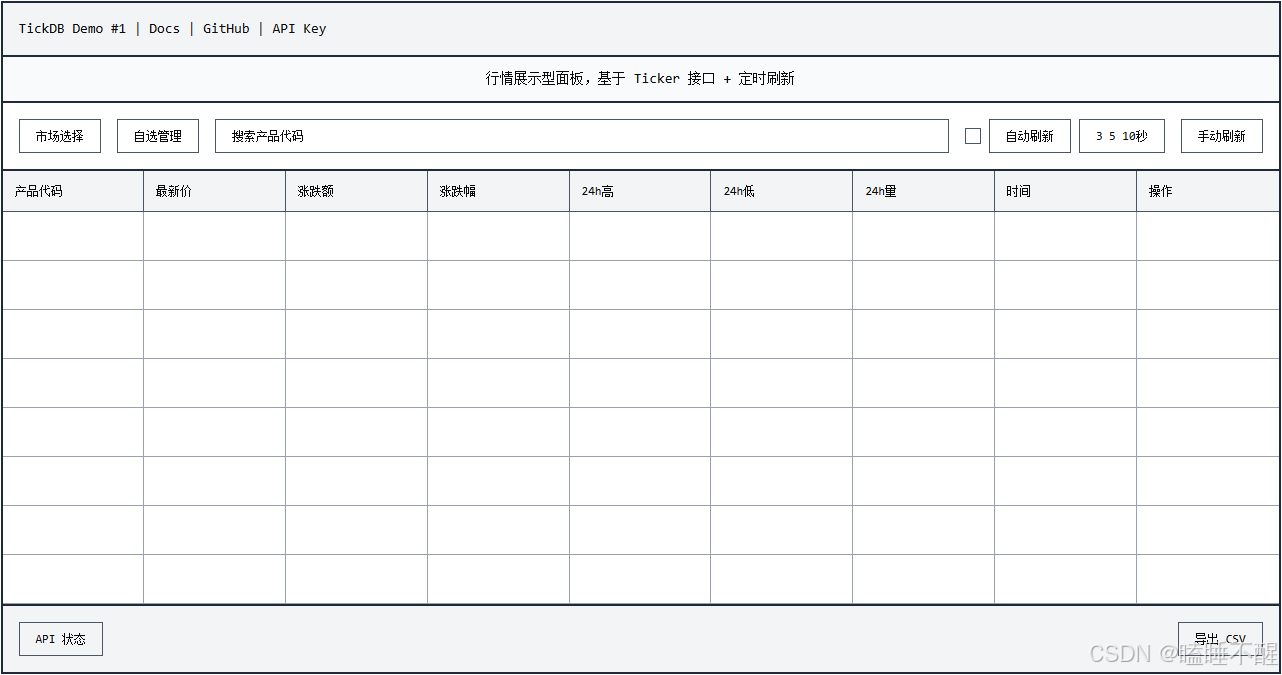The width and height of the screenshot is (1282, 675).
Task: Sort by 涨跌幅 column header
Action: pos(457,191)
